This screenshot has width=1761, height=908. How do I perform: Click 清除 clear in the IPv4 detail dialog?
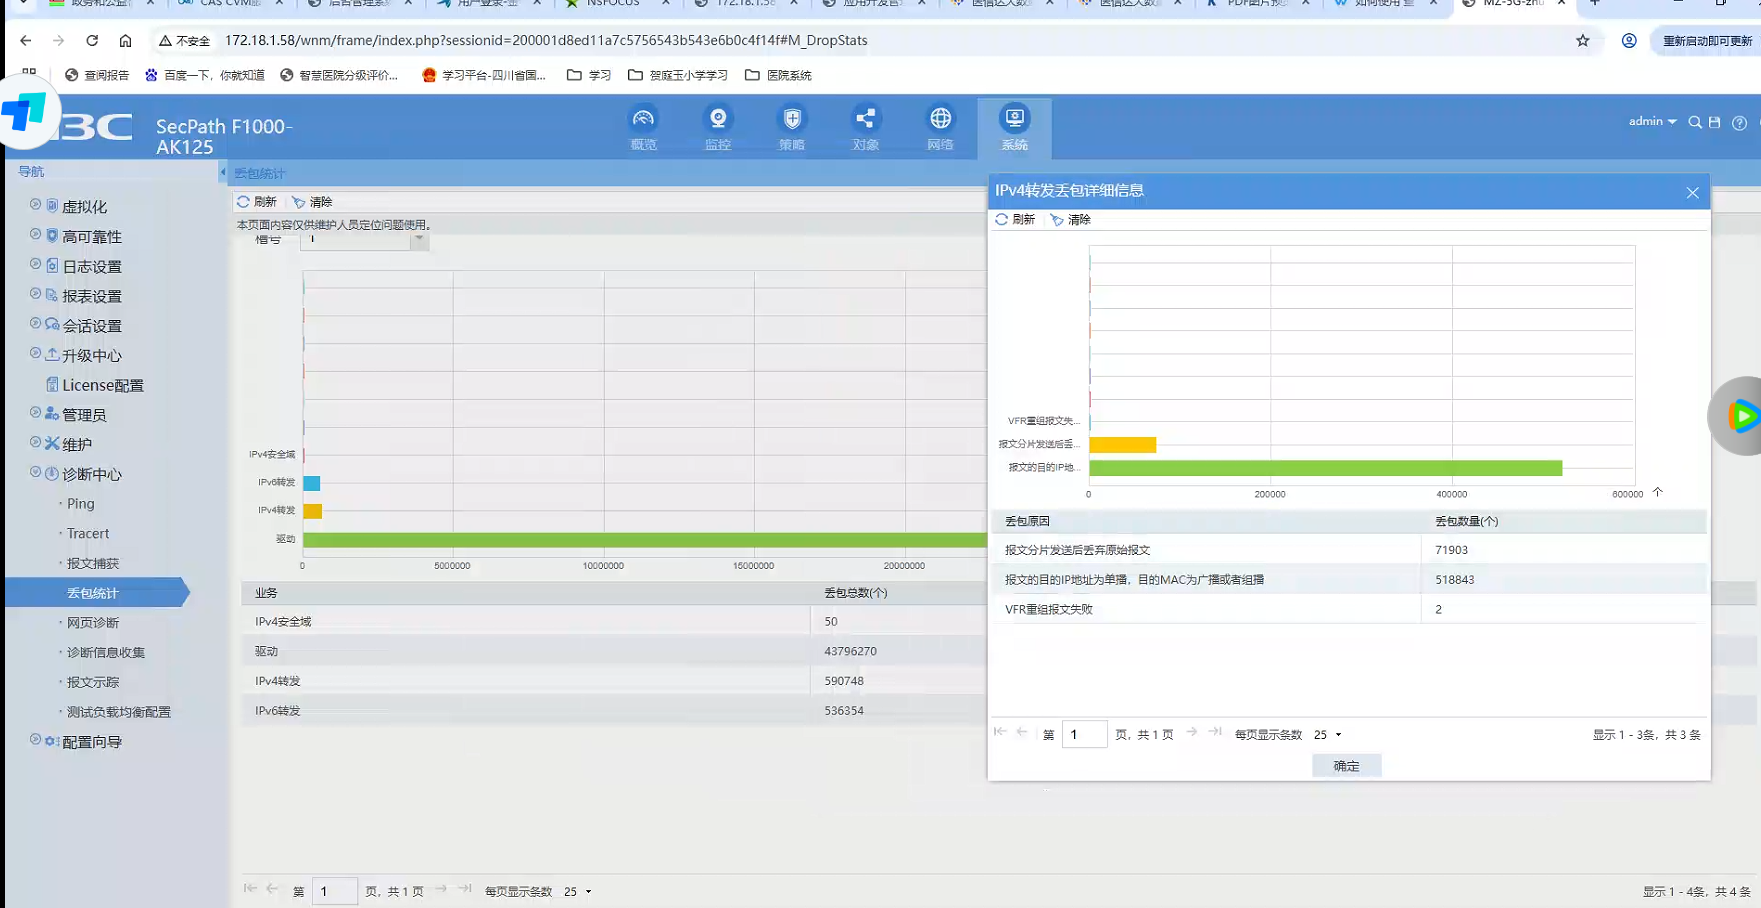click(1071, 220)
